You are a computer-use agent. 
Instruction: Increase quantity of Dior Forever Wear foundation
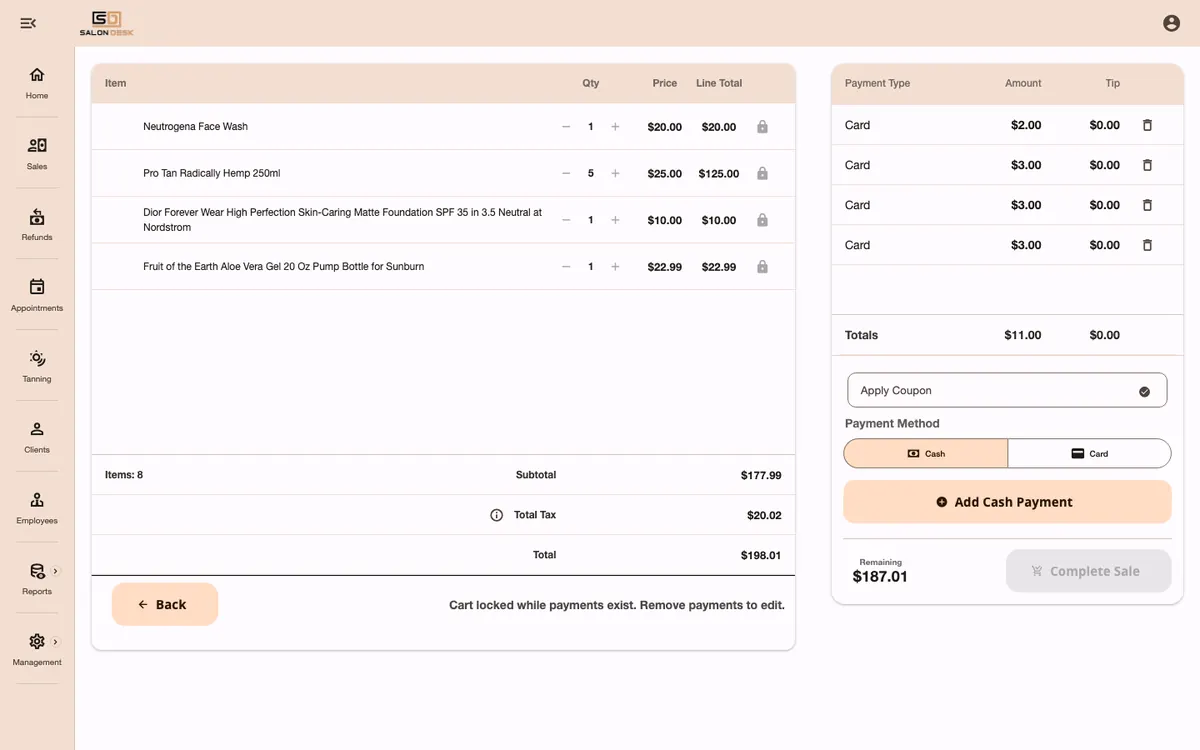pyautogui.click(x=615, y=220)
